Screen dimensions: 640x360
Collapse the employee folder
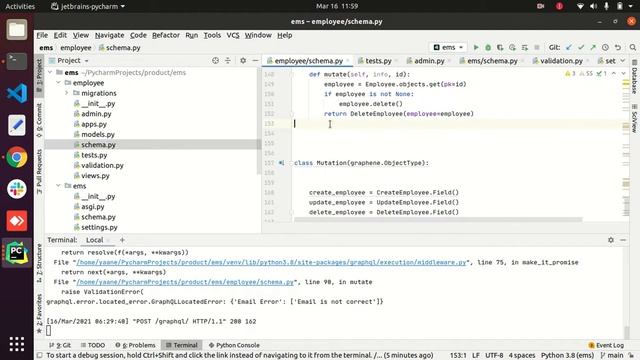pos(58,83)
